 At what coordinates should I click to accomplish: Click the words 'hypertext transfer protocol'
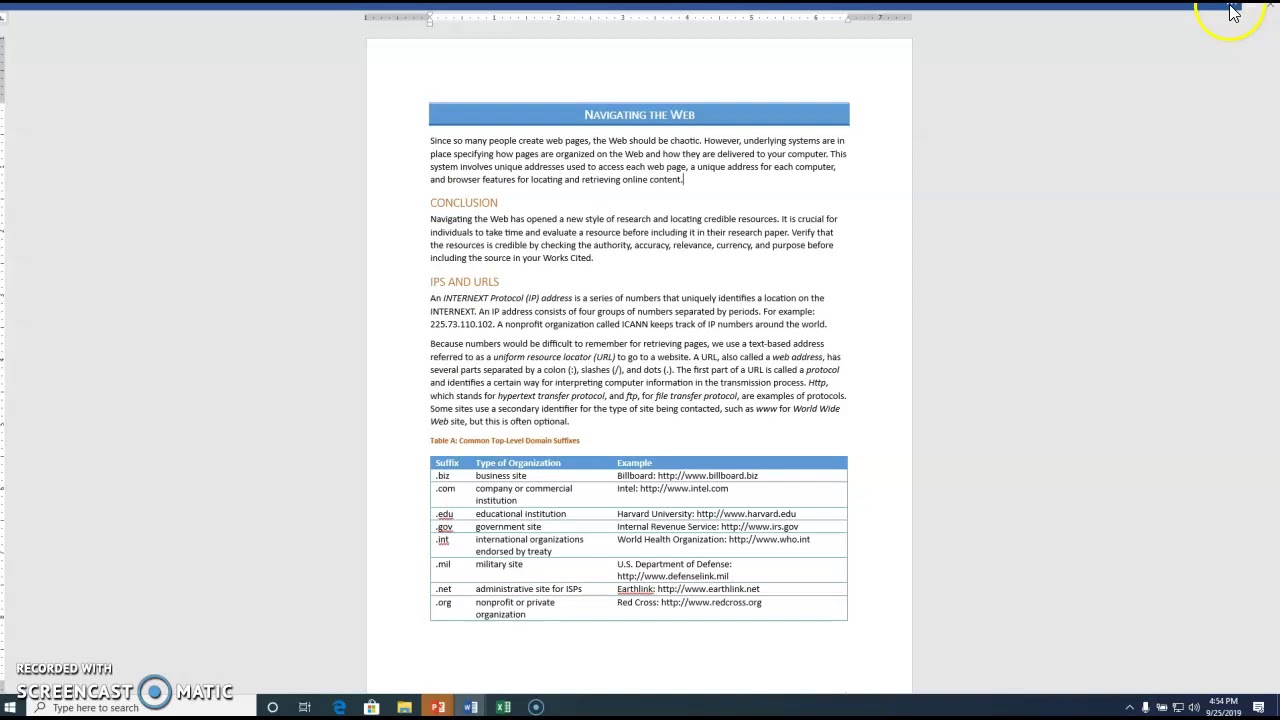pyautogui.click(x=551, y=396)
